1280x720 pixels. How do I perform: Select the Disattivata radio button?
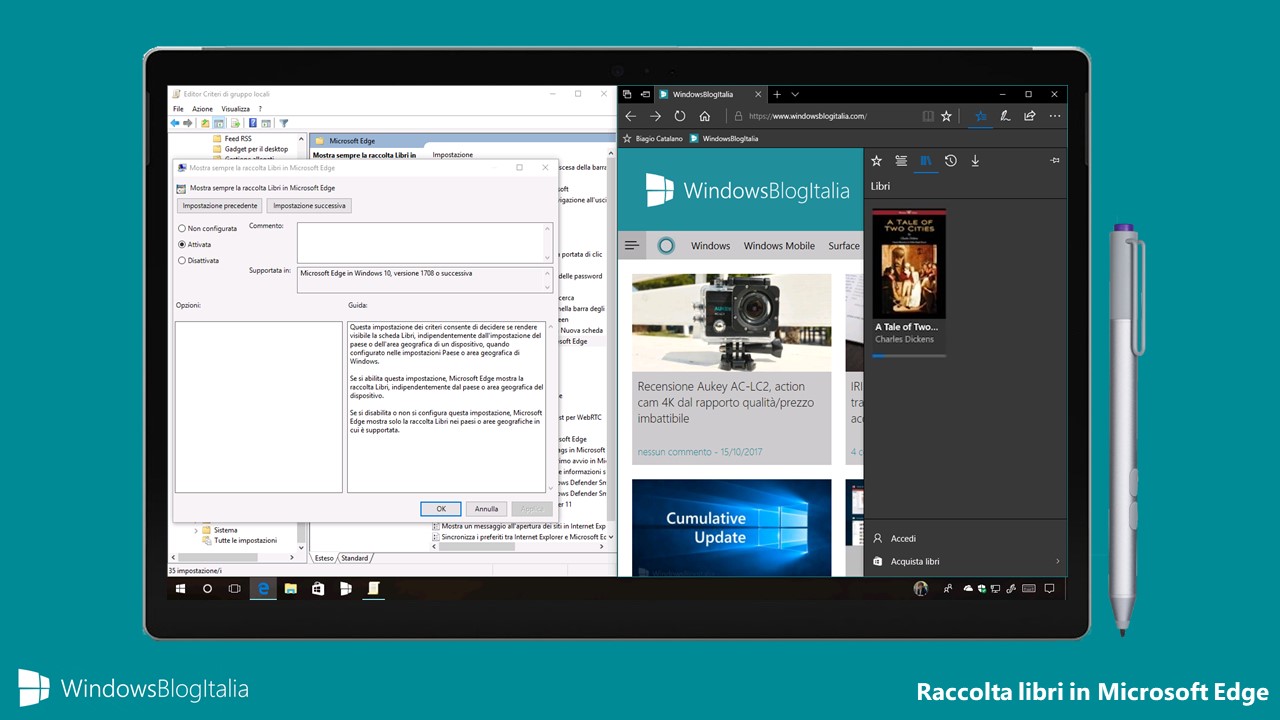(x=181, y=260)
